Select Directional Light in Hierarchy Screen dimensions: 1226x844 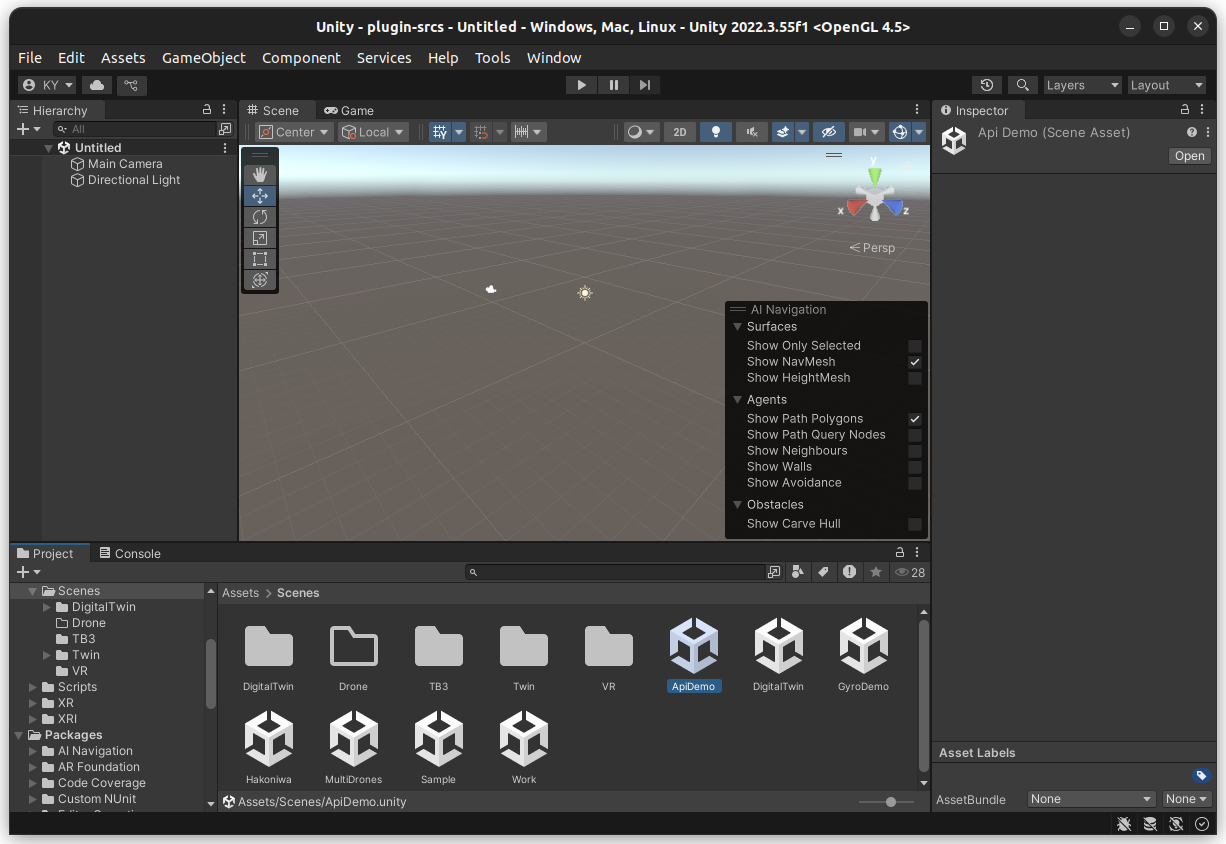pos(134,180)
